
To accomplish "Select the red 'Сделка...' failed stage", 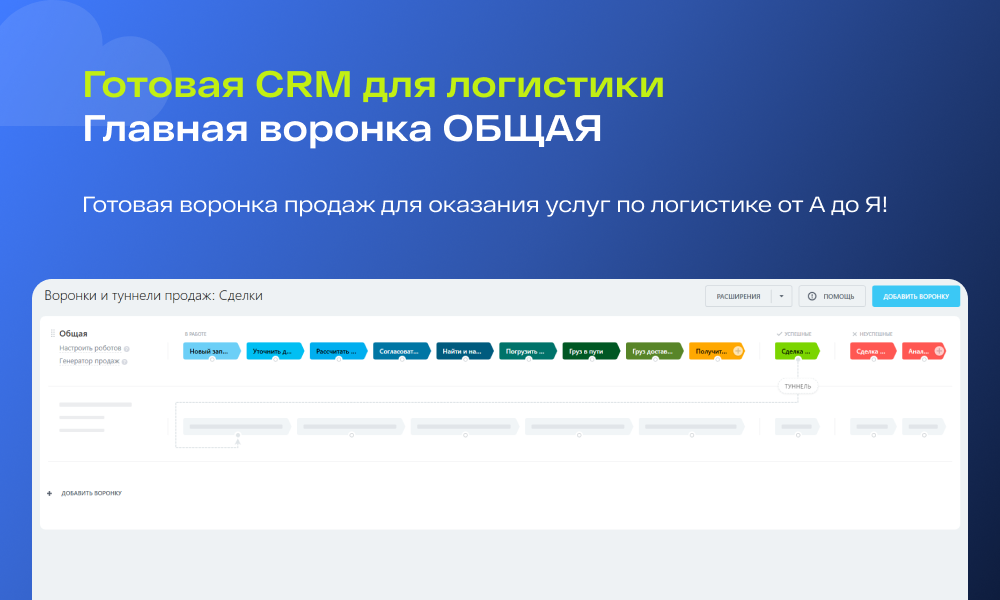I will coord(873,351).
